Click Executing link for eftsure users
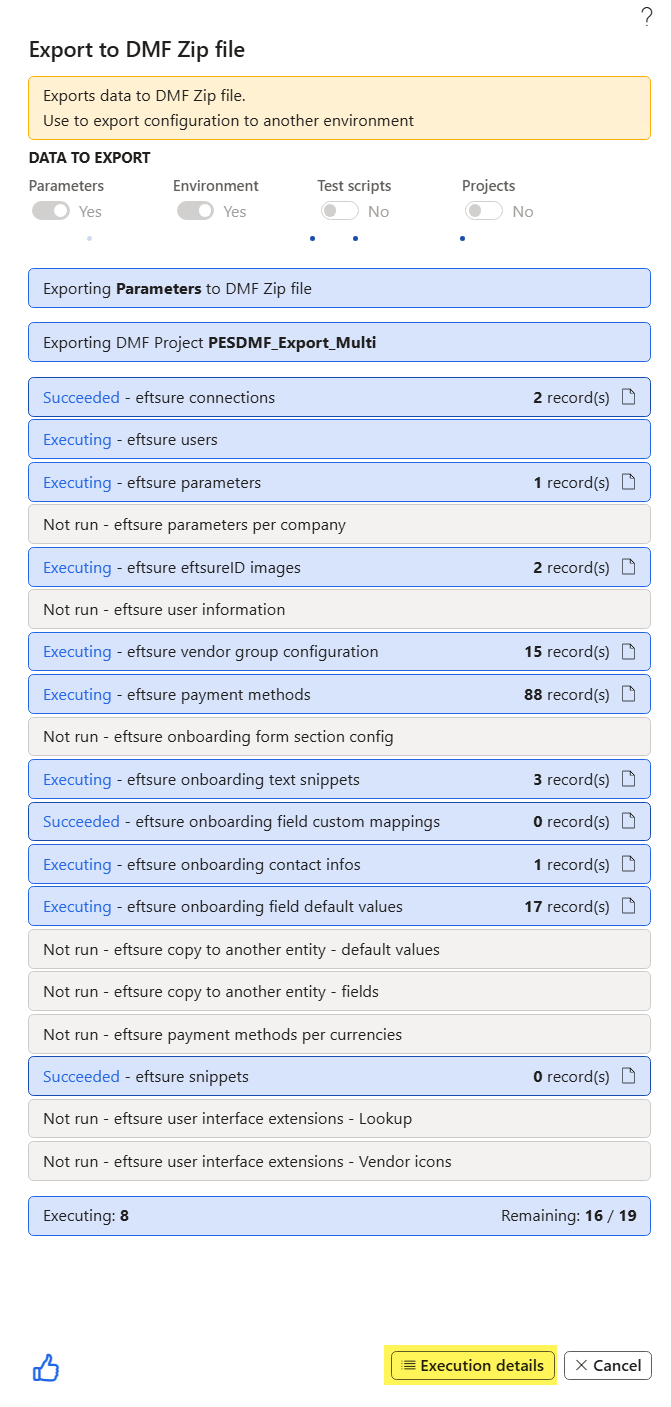The width and height of the screenshot is (671, 1407). (x=77, y=440)
